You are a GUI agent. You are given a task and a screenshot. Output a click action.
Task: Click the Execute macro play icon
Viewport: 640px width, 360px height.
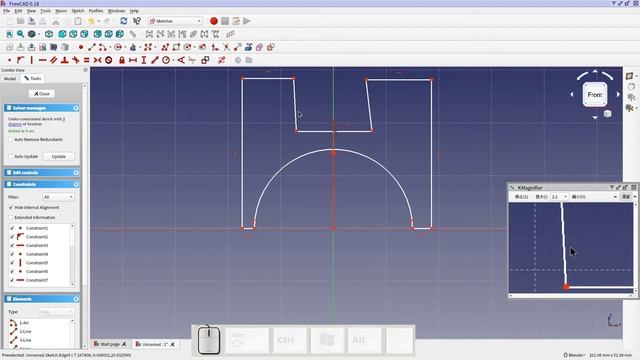[247, 21]
